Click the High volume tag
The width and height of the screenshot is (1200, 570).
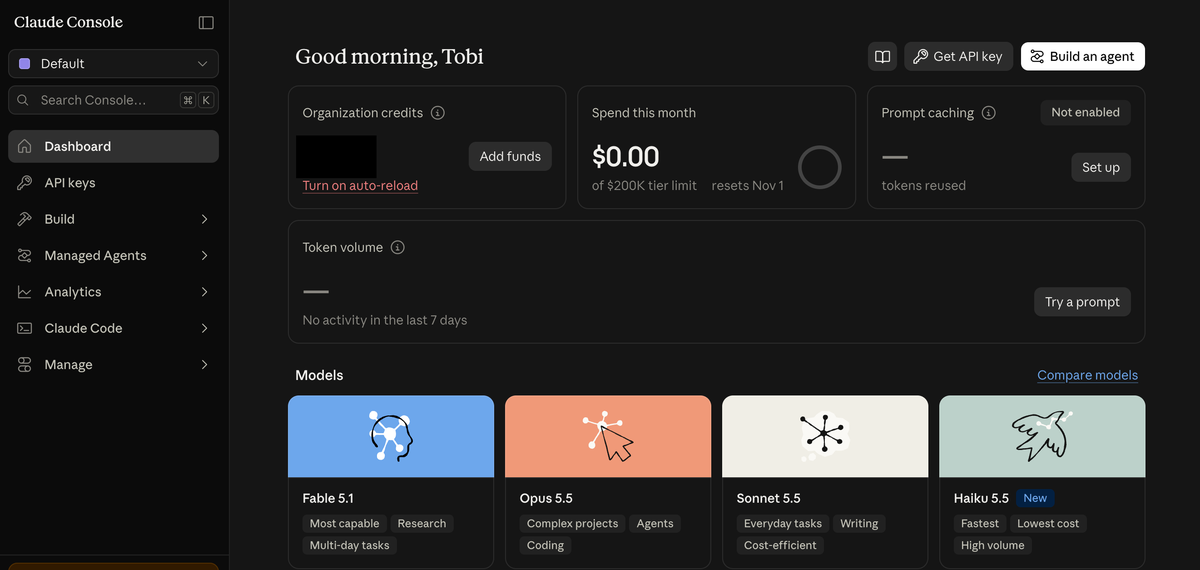(x=992, y=545)
